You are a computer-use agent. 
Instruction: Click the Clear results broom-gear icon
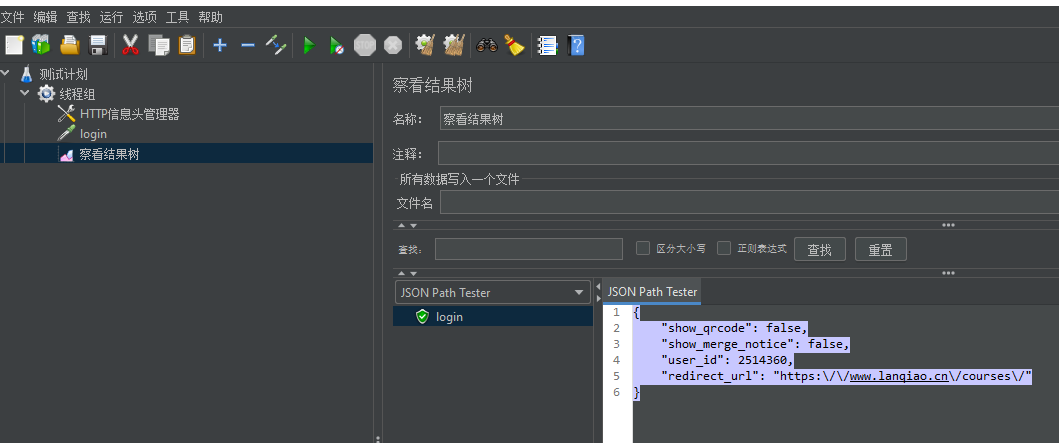pyautogui.click(x=424, y=45)
